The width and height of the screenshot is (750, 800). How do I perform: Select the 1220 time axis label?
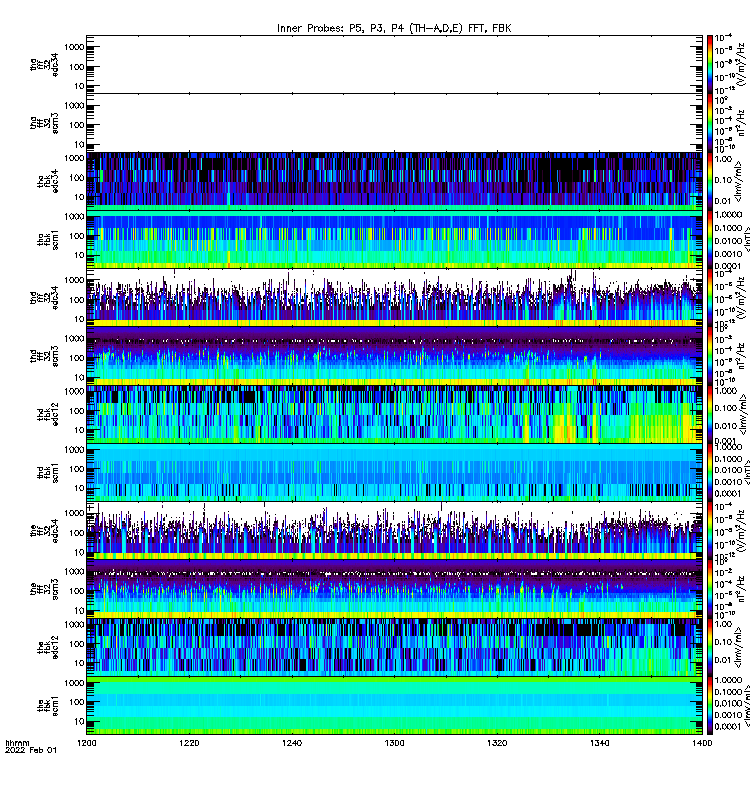[189, 743]
